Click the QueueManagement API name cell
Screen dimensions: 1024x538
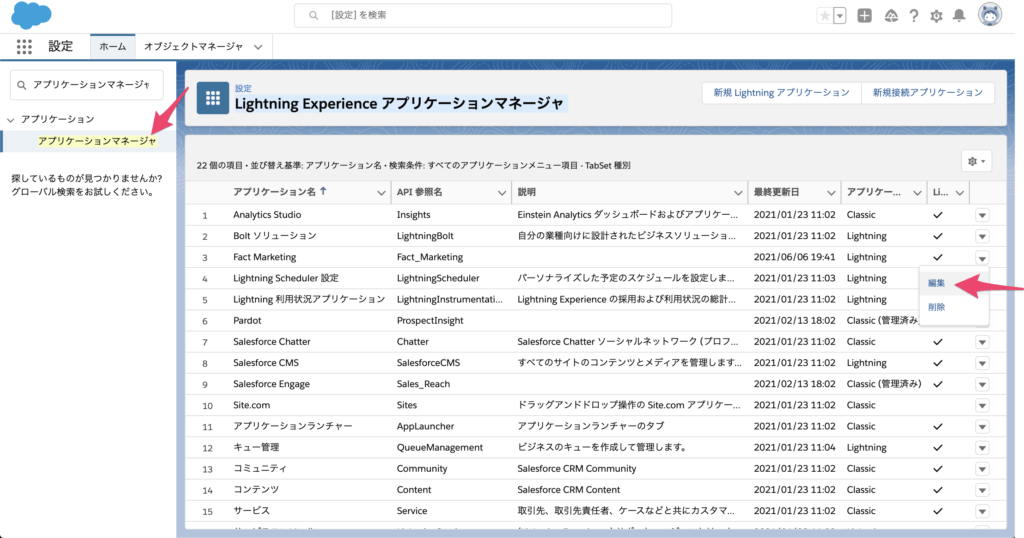point(440,447)
